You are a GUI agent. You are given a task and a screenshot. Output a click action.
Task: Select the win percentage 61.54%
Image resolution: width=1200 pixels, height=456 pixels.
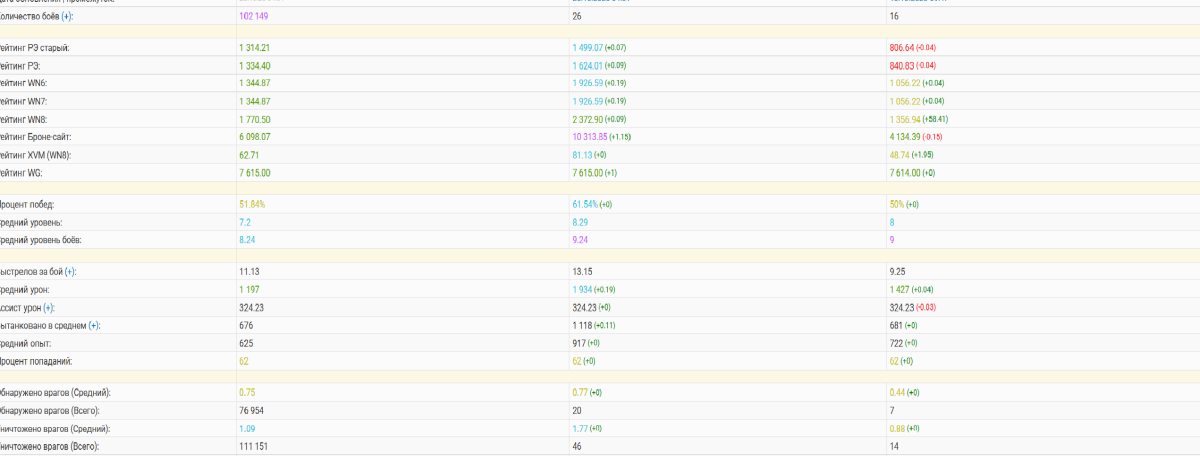(x=585, y=204)
